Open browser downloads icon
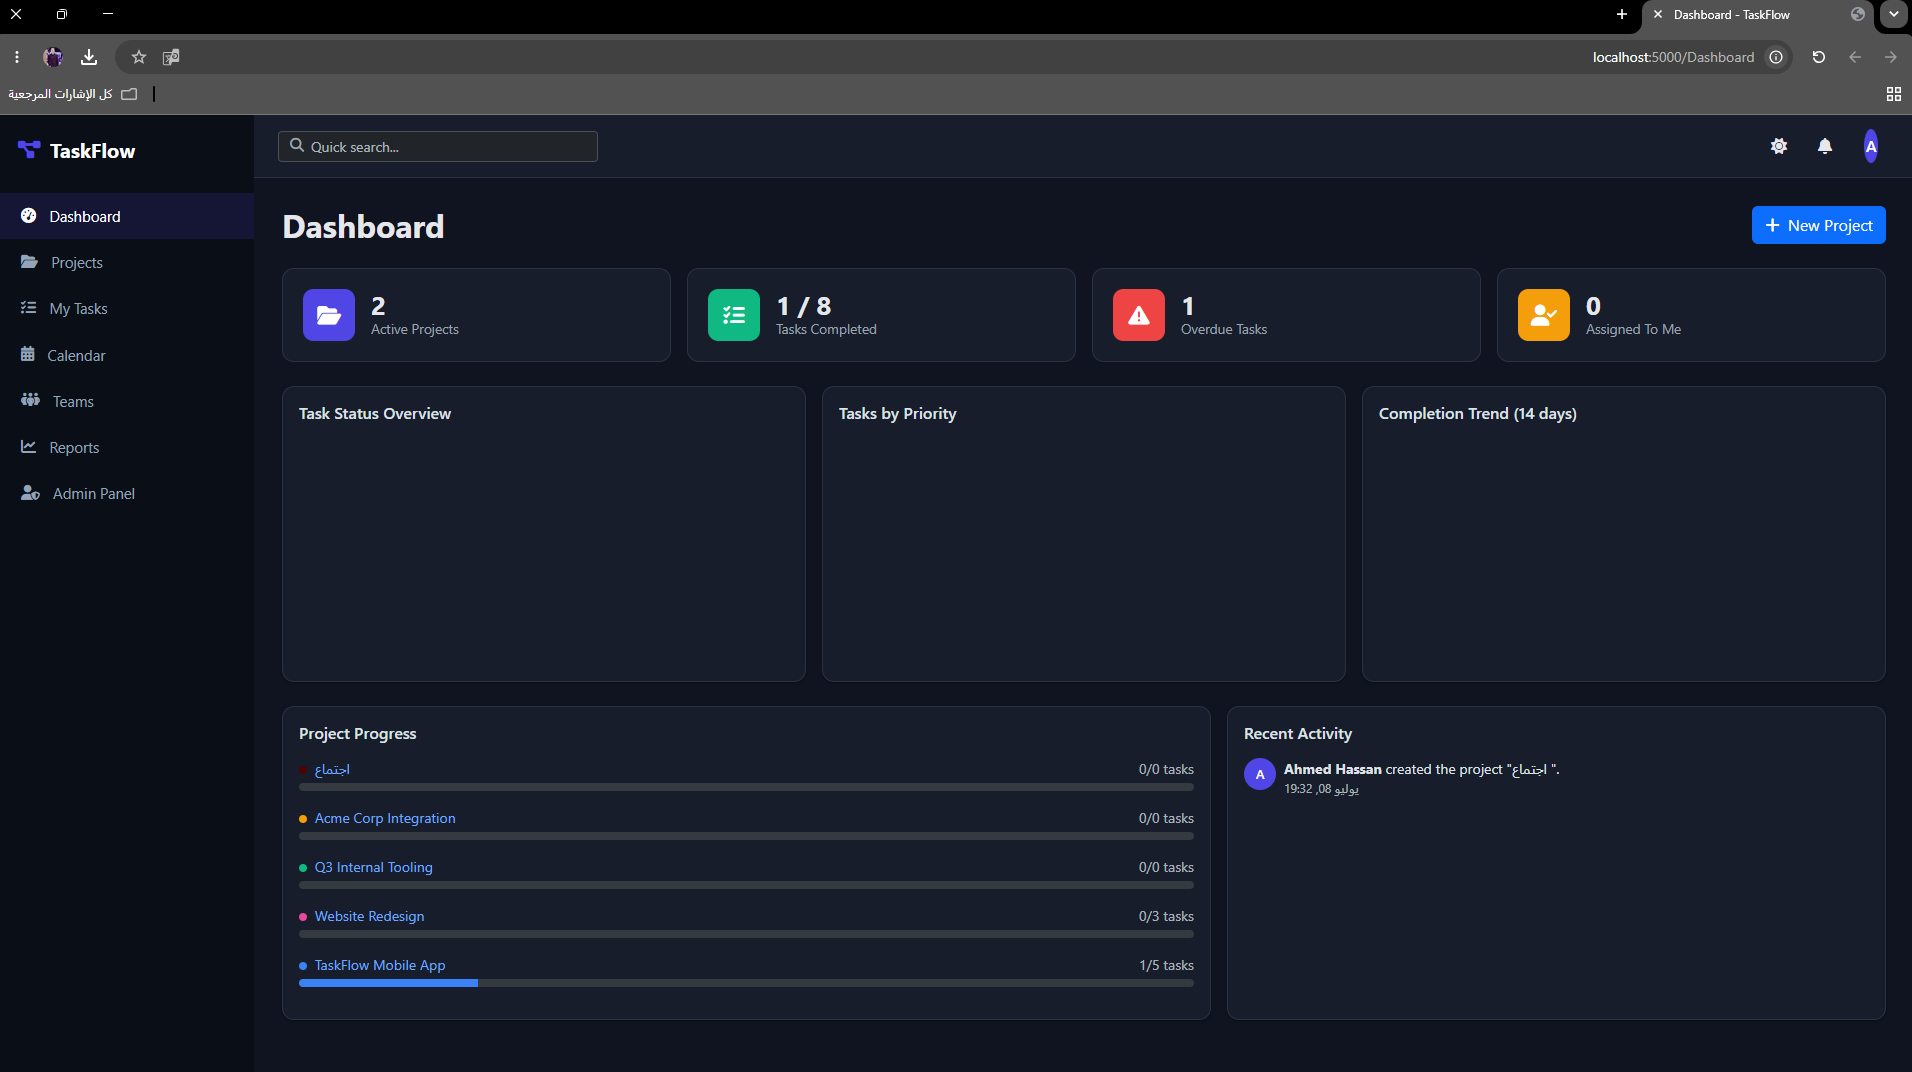 pyautogui.click(x=89, y=57)
